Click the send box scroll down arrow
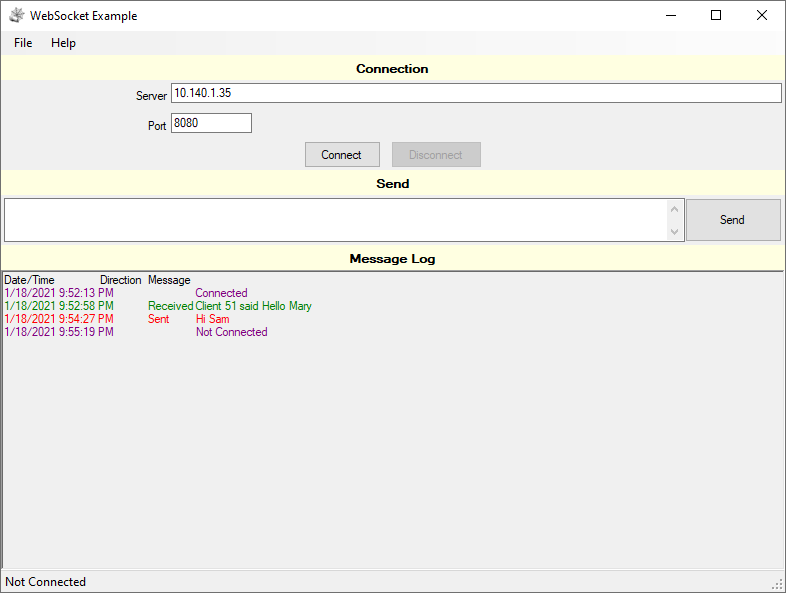Viewport: 786px width, 593px height. pyautogui.click(x=675, y=231)
